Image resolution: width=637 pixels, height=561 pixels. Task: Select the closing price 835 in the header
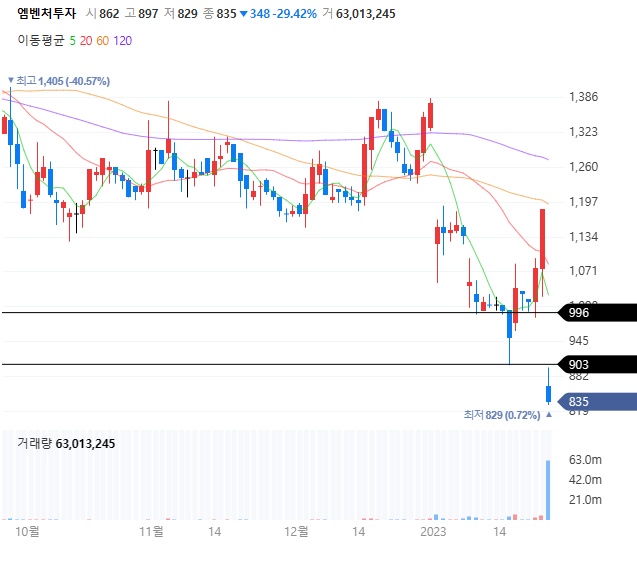pyautogui.click(x=226, y=14)
